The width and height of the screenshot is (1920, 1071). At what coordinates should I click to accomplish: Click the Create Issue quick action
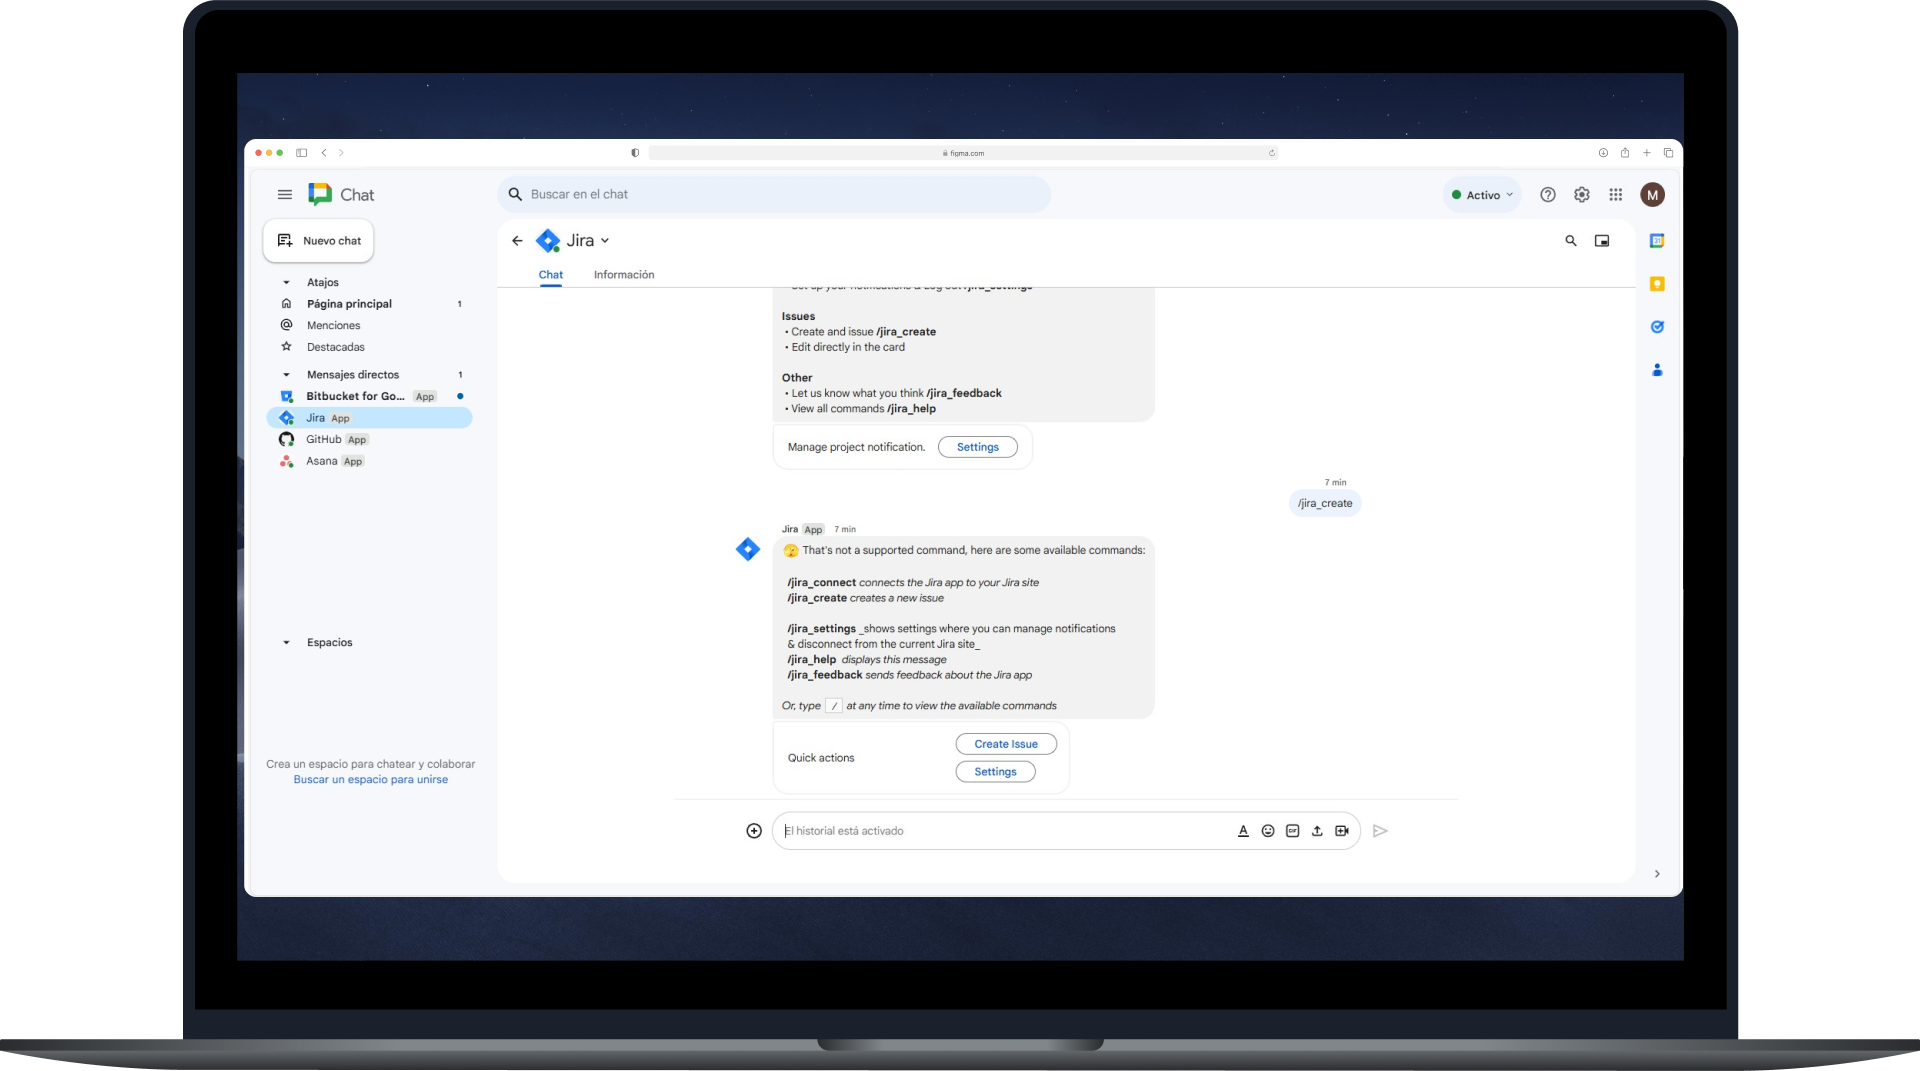click(1006, 744)
